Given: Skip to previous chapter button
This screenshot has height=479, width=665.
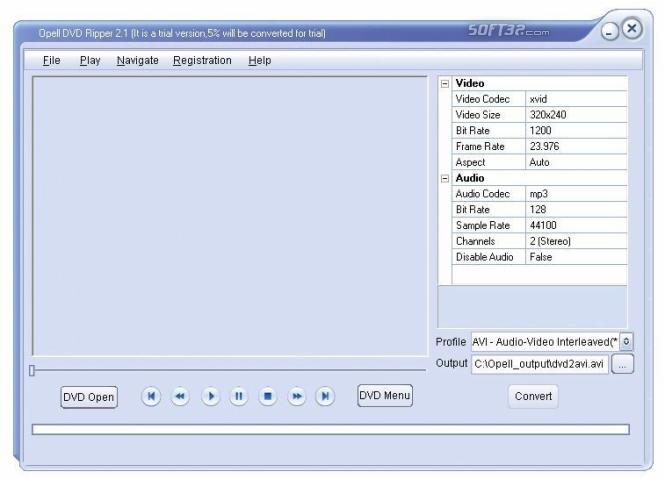Looking at the screenshot, I should click(151, 396).
